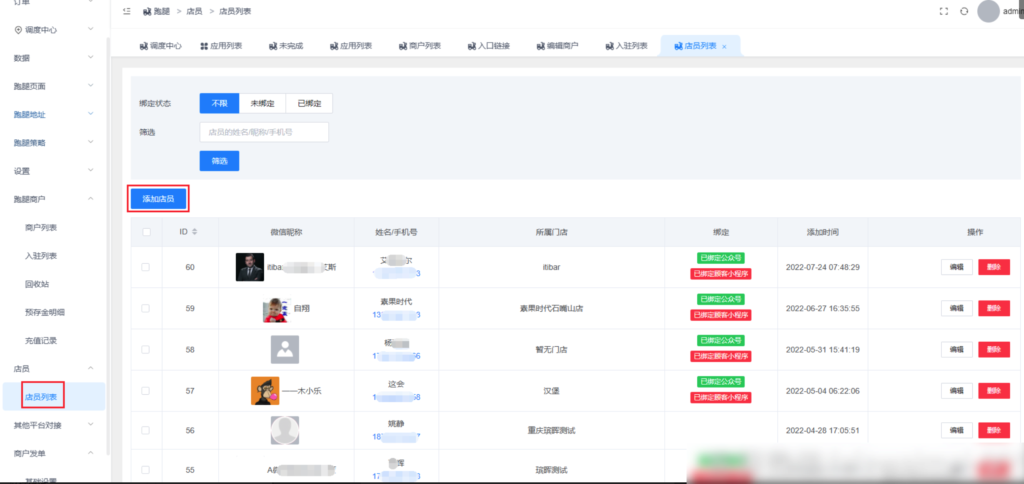Click the location pin icon beside 调度中心
The height and width of the screenshot is (484, 1024).
[18, 29]
